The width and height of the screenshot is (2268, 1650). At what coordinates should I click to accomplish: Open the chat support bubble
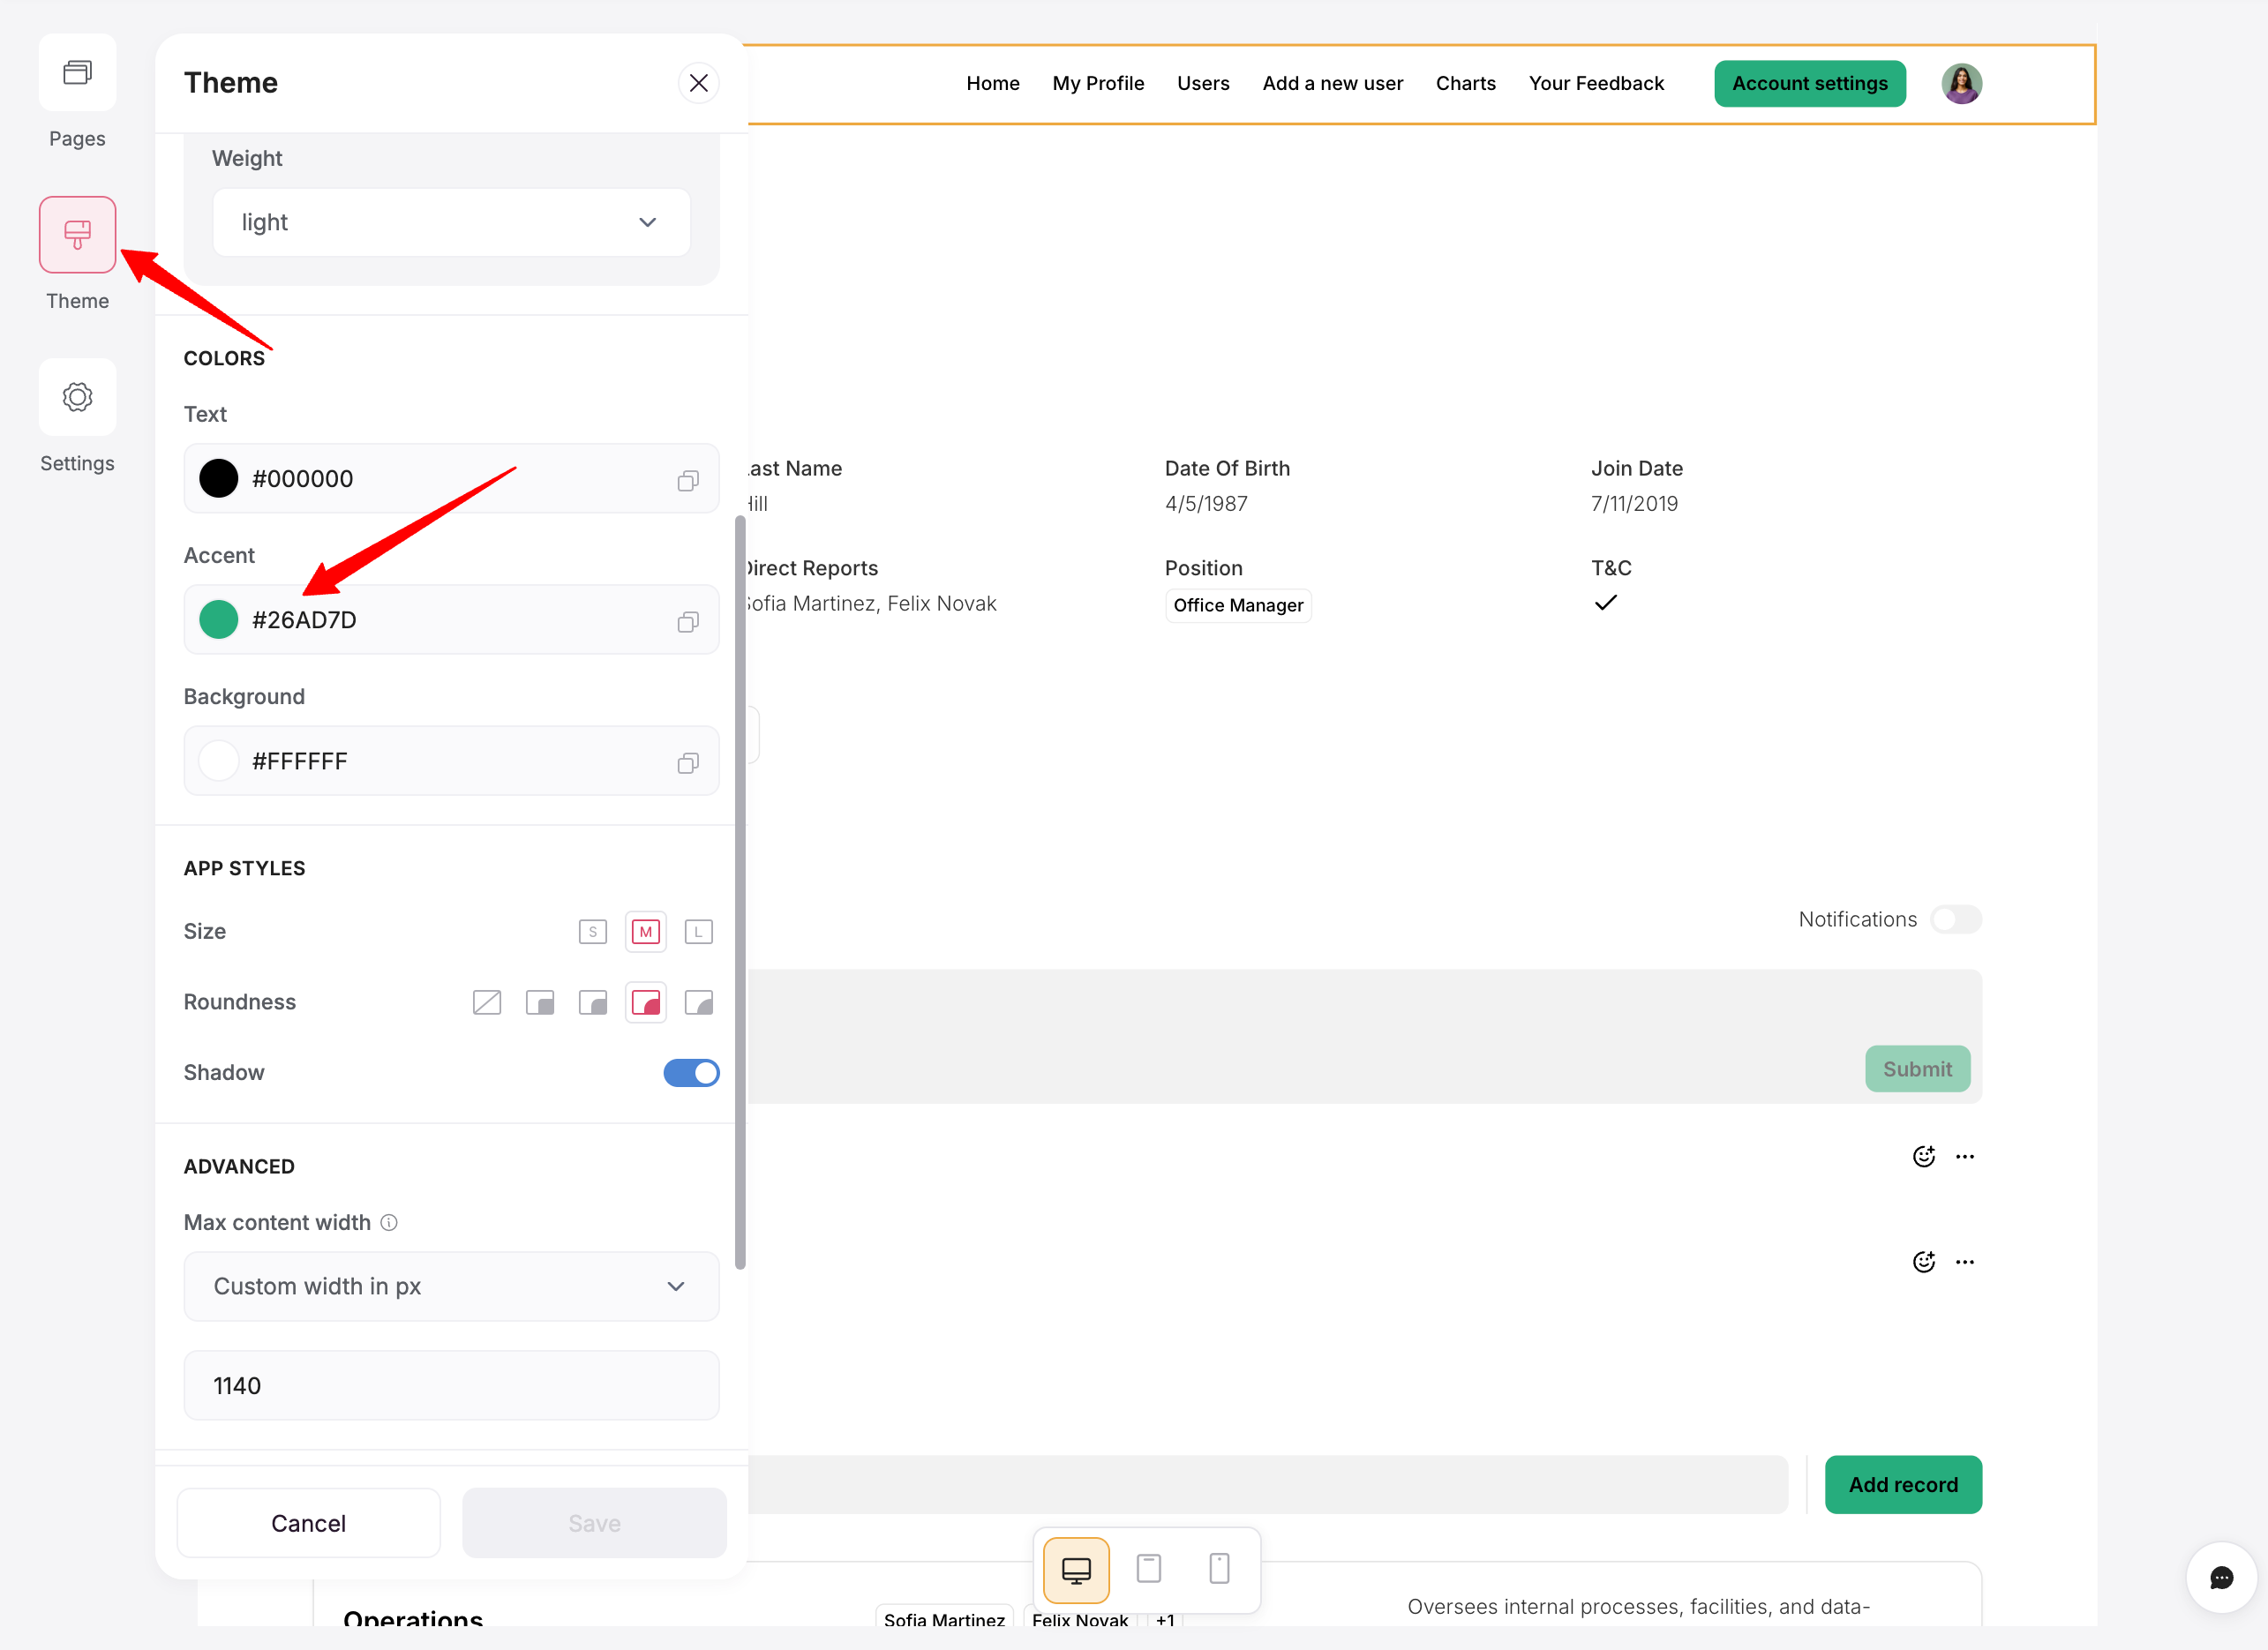pos(2221,1578)
